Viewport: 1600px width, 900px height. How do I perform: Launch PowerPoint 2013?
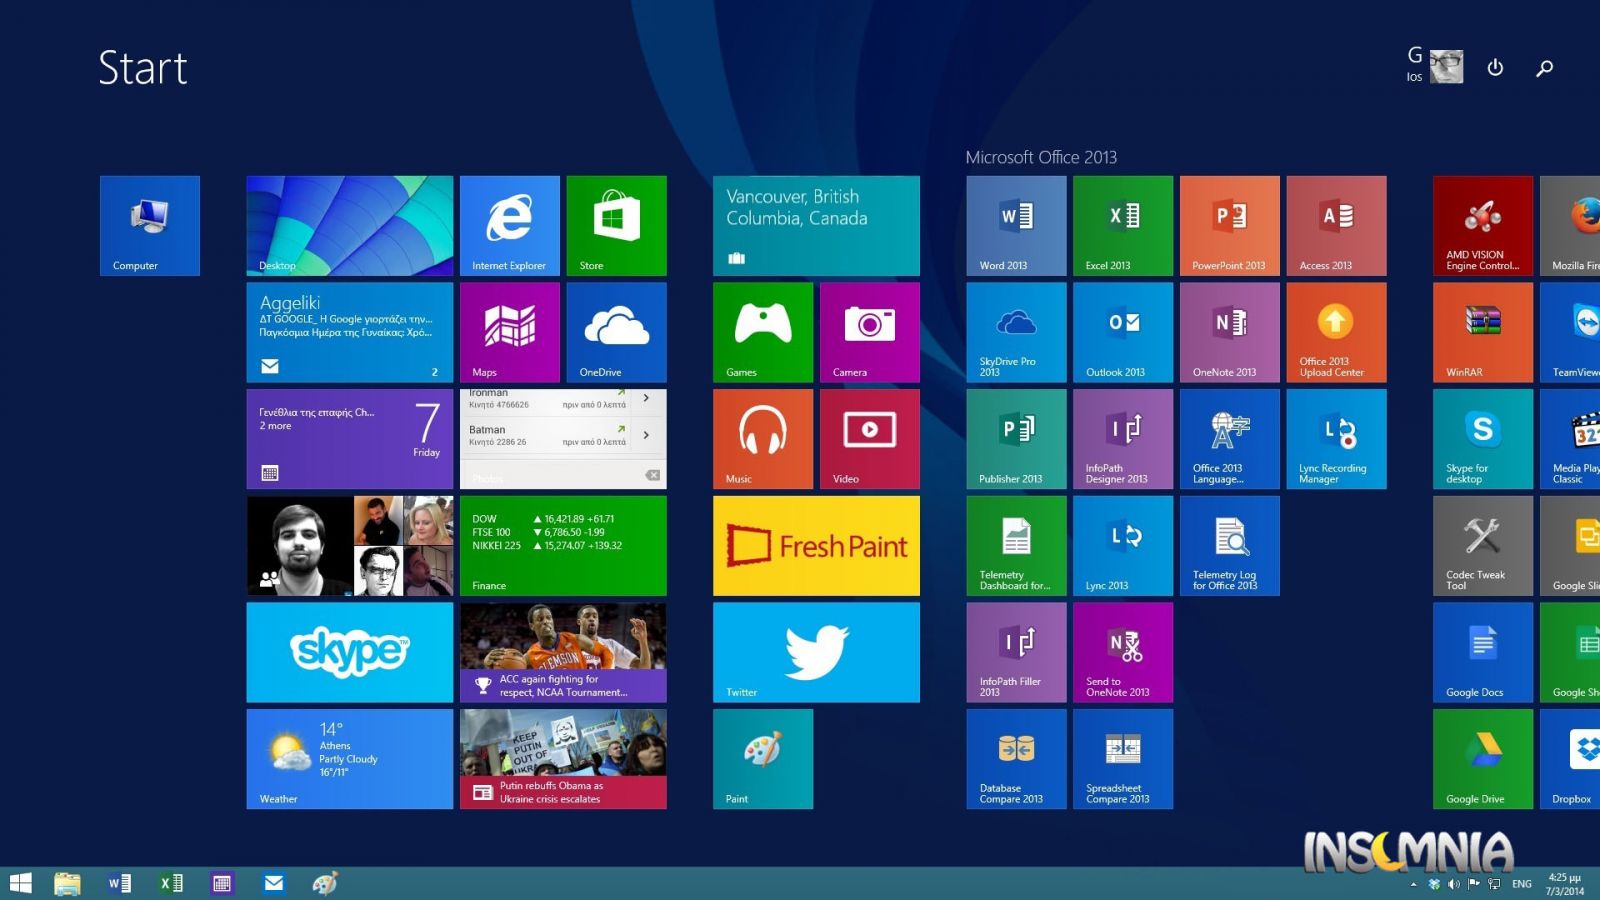(x=1230, y=226)
